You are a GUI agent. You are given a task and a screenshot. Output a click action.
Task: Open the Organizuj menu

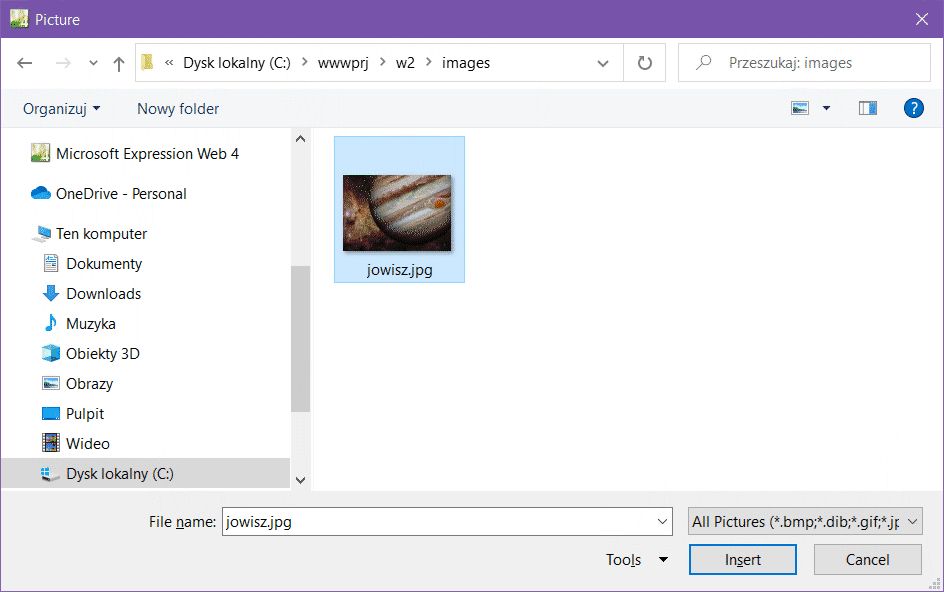[61, 109]
